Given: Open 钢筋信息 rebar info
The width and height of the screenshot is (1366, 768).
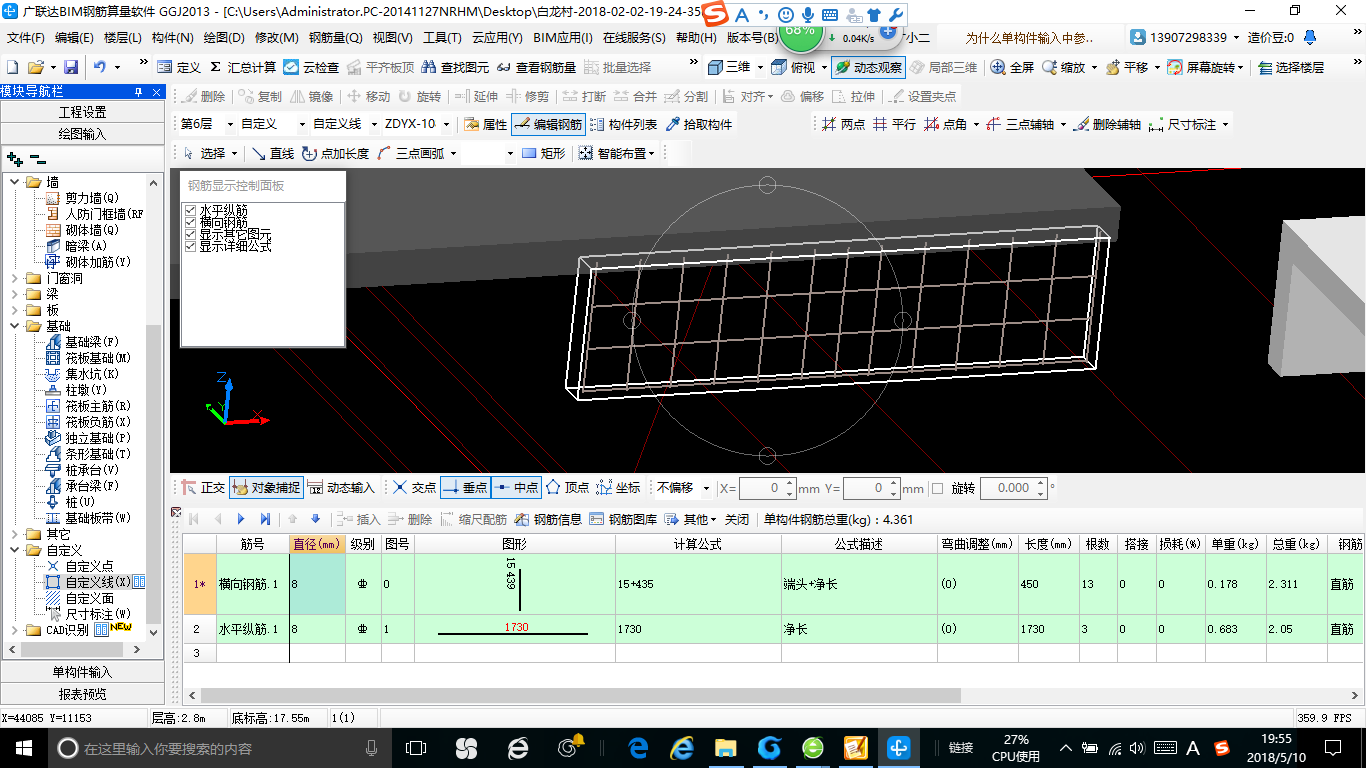Looking at the screenshot, I should pos(548,519).
